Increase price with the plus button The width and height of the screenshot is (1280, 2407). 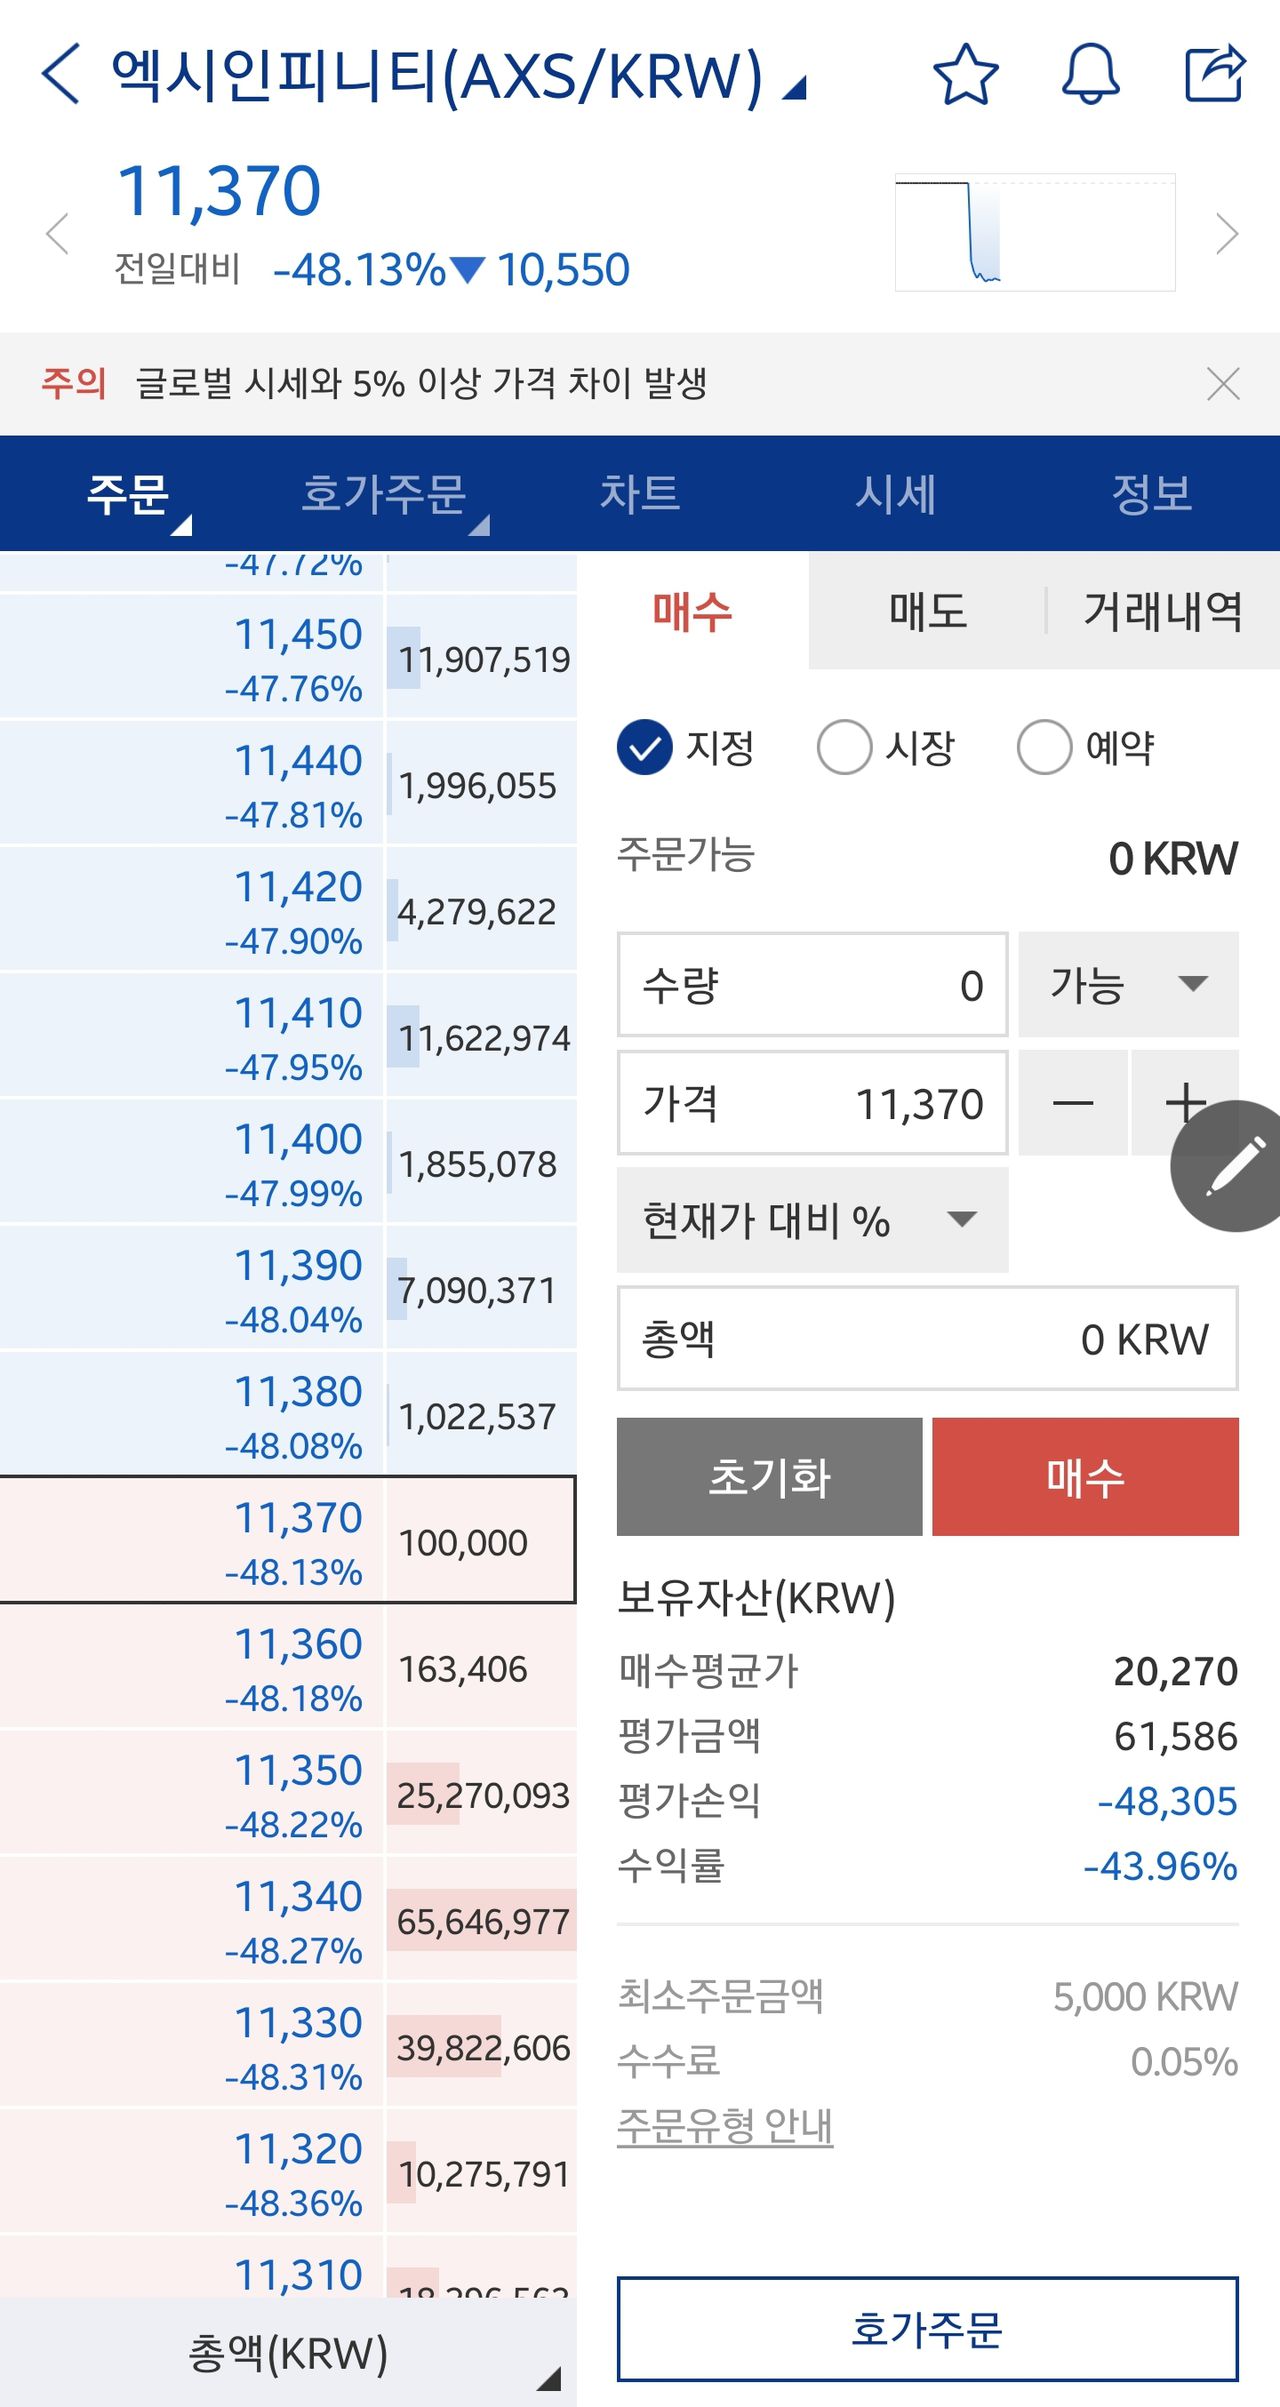(1185, 1103)
